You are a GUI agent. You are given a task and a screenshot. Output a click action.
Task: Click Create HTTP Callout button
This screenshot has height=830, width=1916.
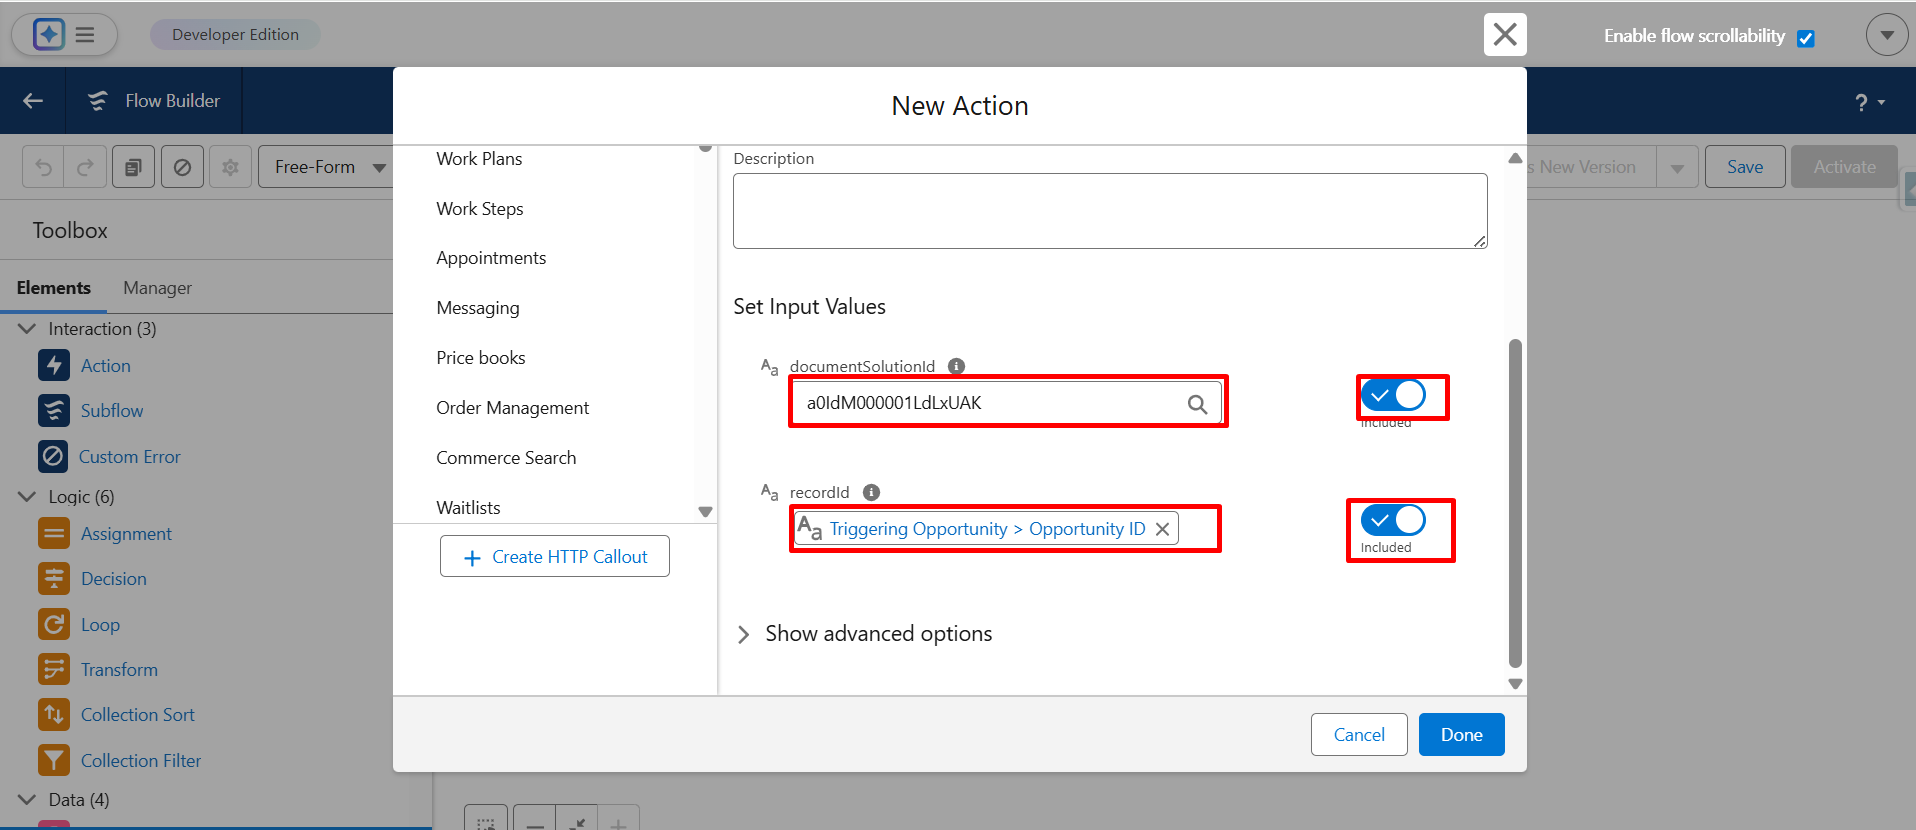(555, 557)
